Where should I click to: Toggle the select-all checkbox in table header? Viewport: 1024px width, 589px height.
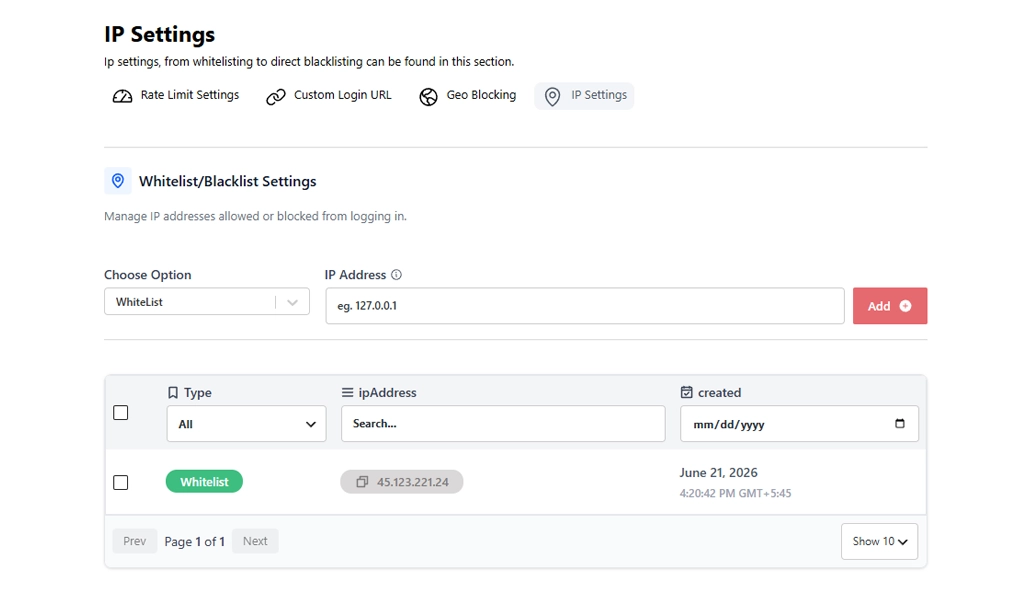tap(121, 413)
